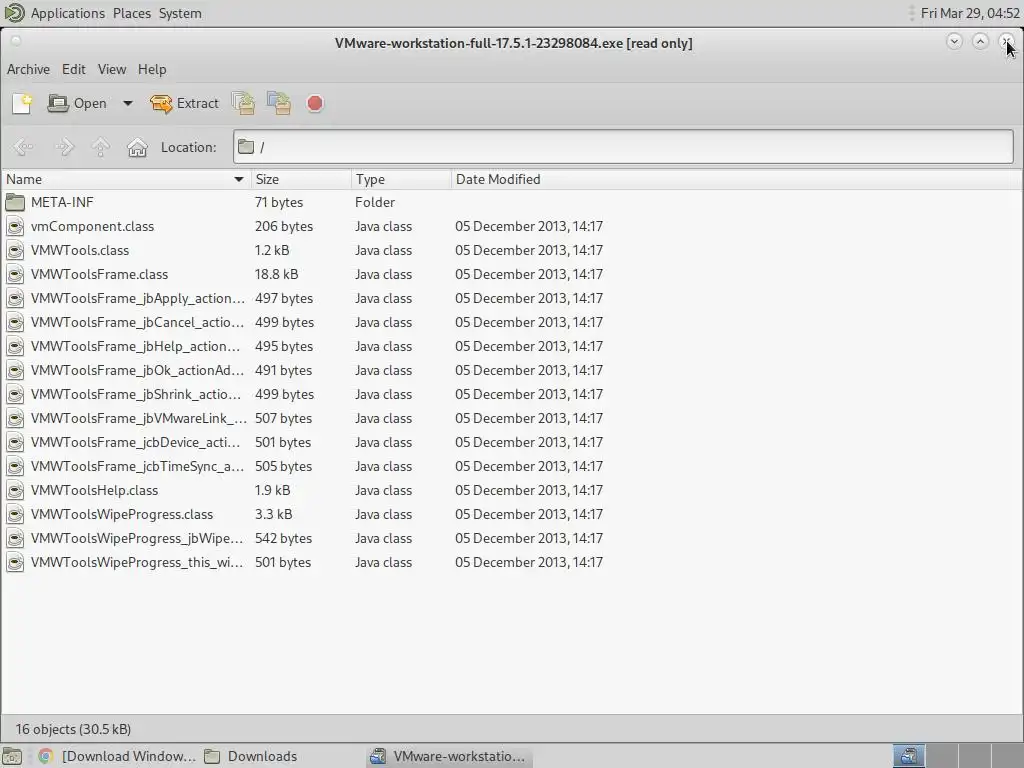The height and width of the screenshot is (768, 1024).
Task: Open the Applications menu in top panel
Action: pyautogui.click(x=67, y=13)
